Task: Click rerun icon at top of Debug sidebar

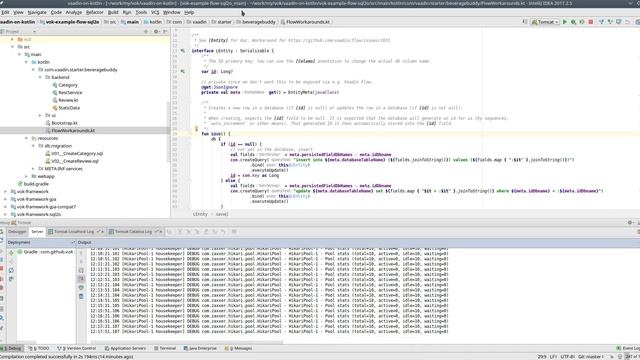Action: tap(2, 231)
